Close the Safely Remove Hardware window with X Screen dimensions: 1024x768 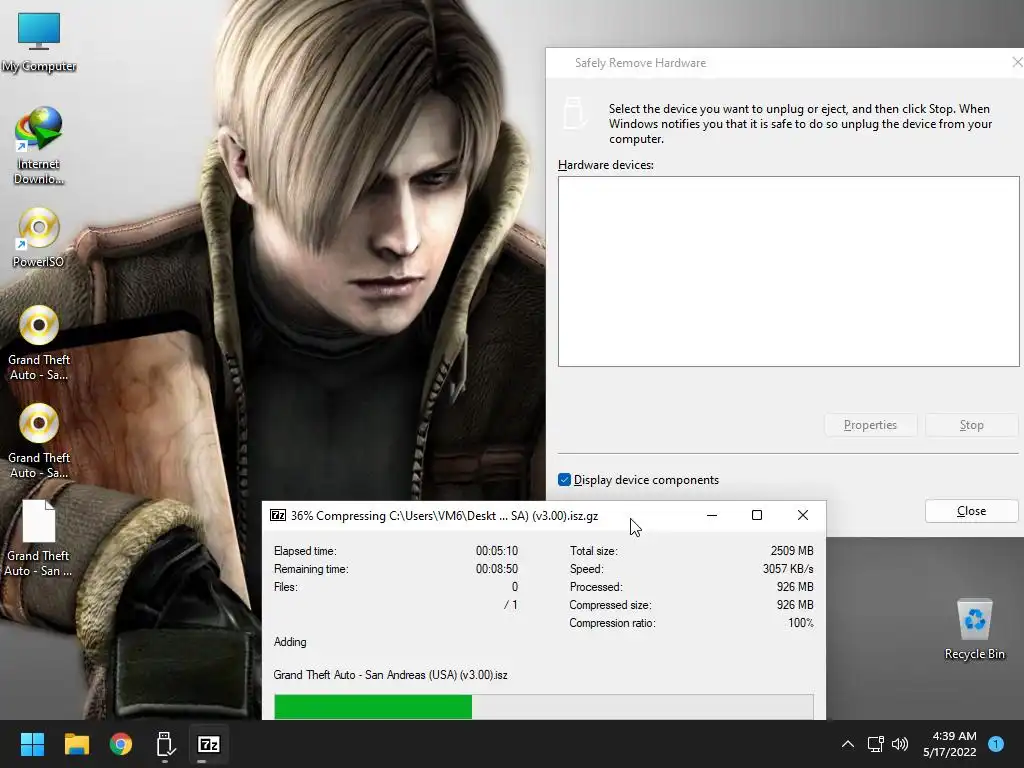click(x=1017, y=62)
